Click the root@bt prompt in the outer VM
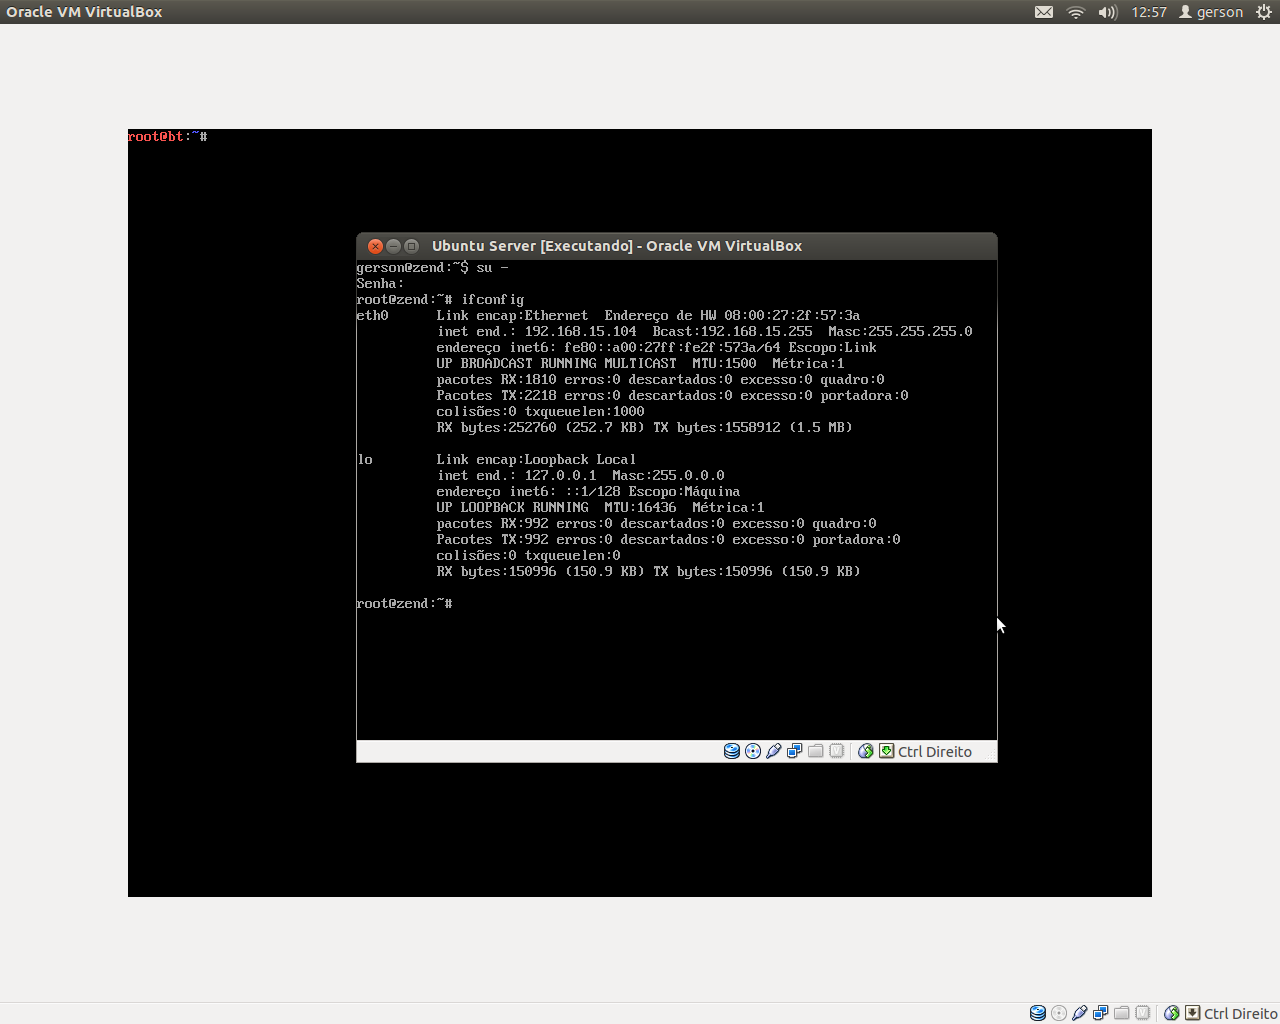 tap(167, 136)
